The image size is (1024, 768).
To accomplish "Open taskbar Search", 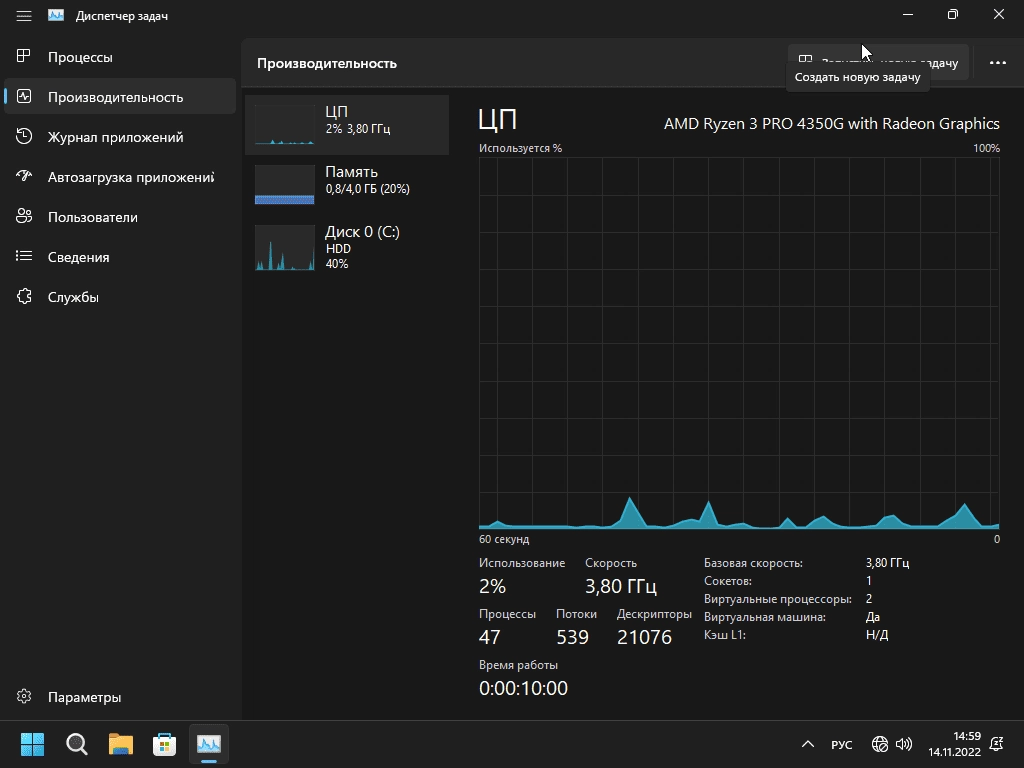I will point(76,744).
